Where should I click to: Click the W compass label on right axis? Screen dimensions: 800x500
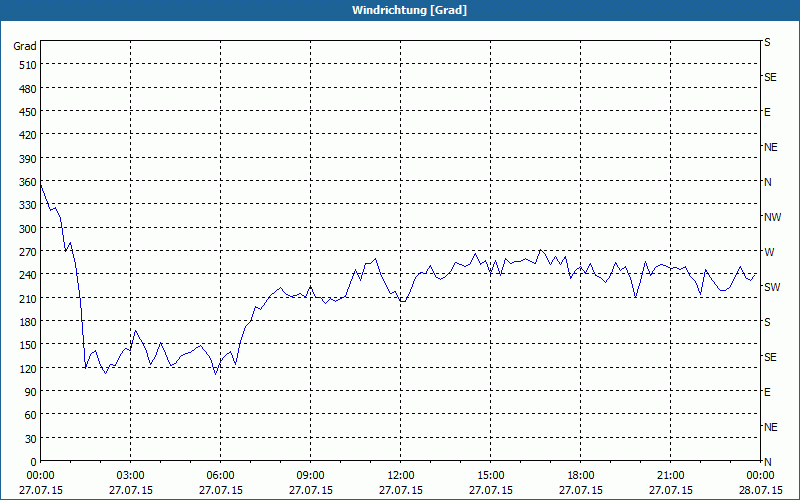click(x=769, y=252)
